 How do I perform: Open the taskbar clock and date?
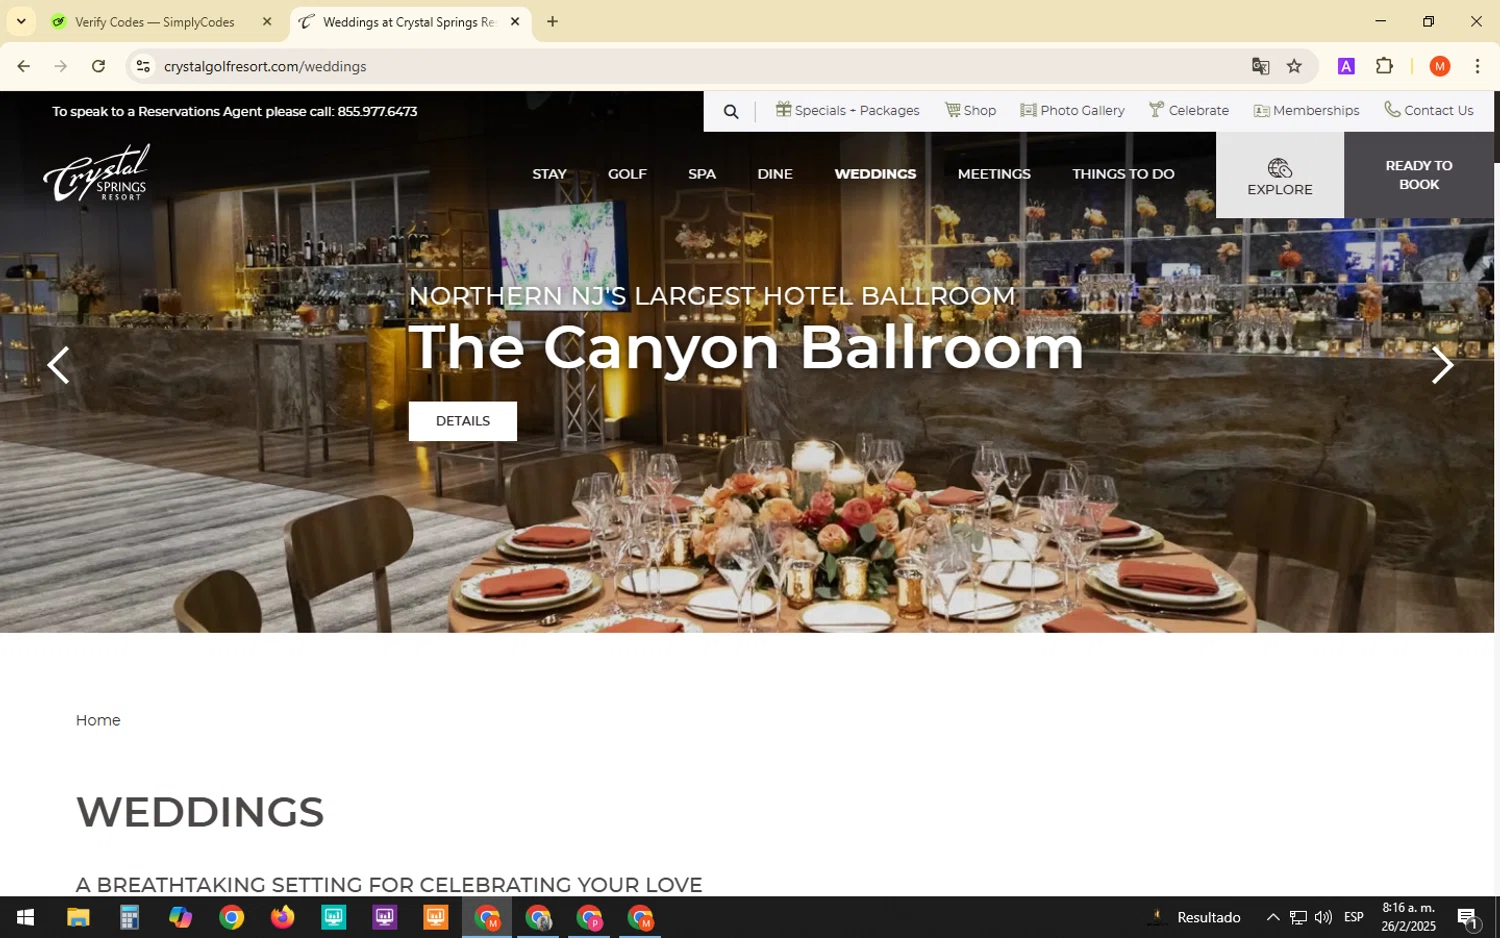click(x=1408, y=917)
